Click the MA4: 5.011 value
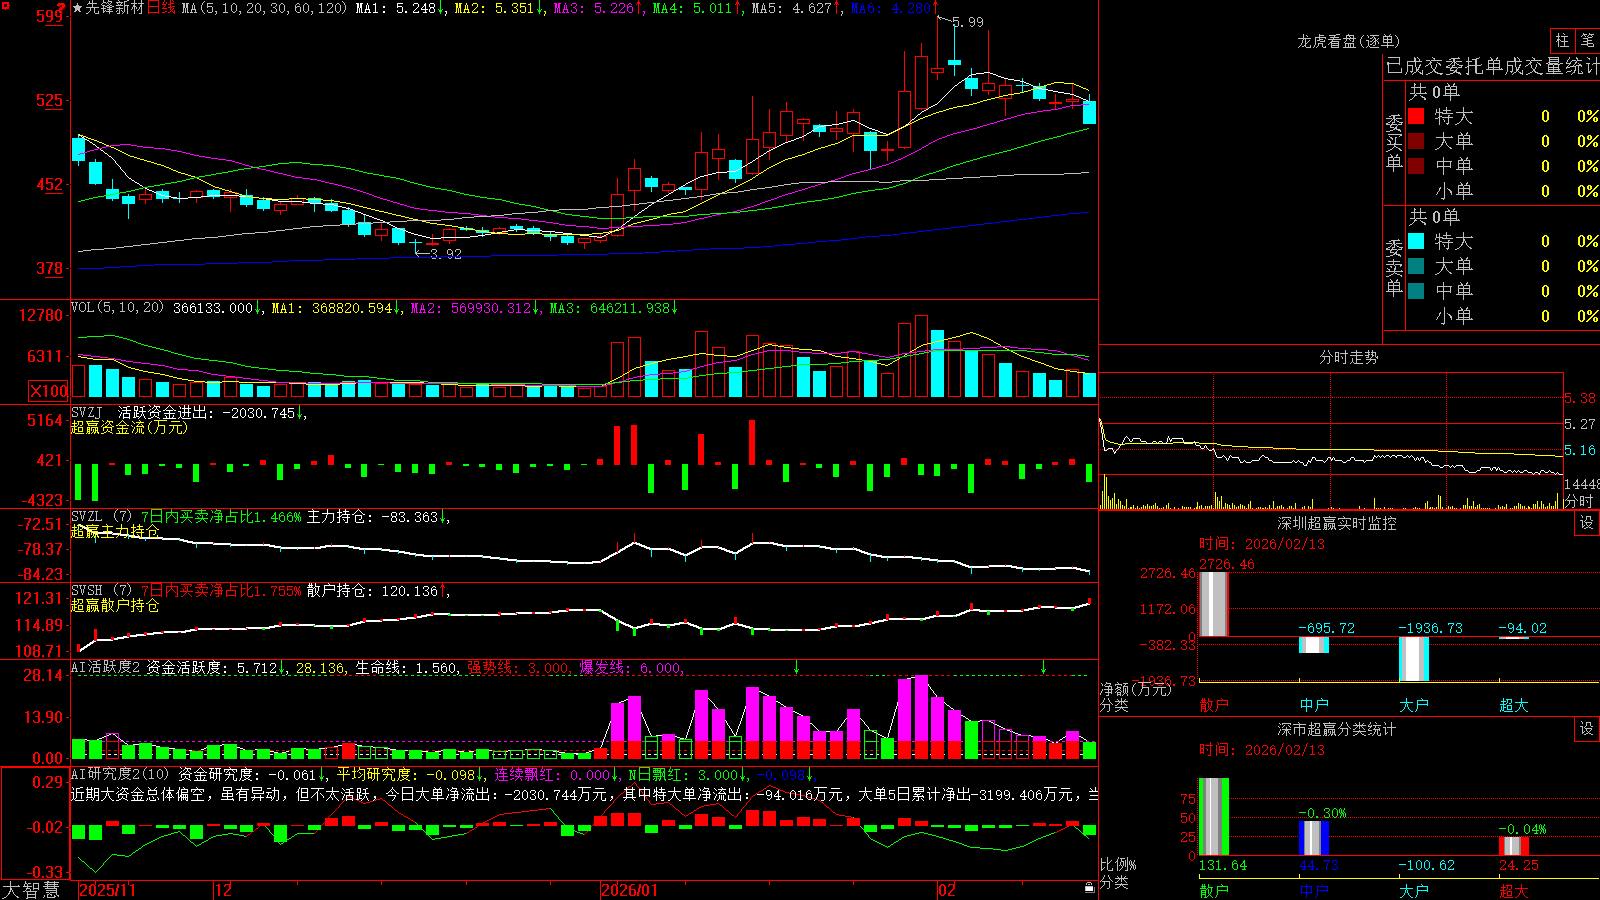The image size is (1600, 900). 697,8
